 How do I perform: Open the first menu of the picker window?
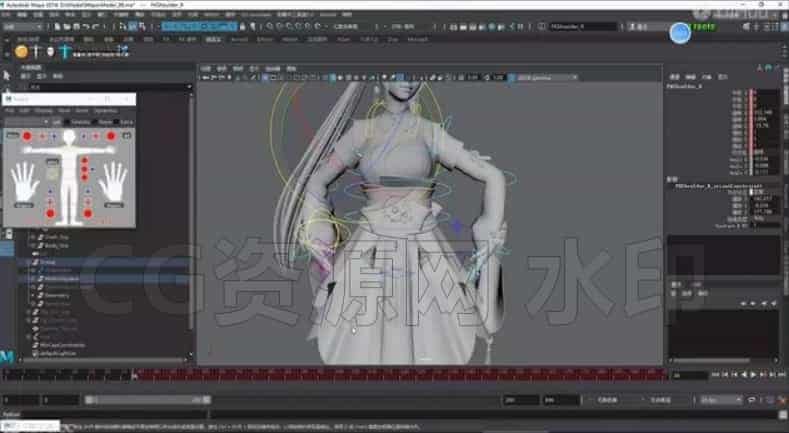(10, 111)
